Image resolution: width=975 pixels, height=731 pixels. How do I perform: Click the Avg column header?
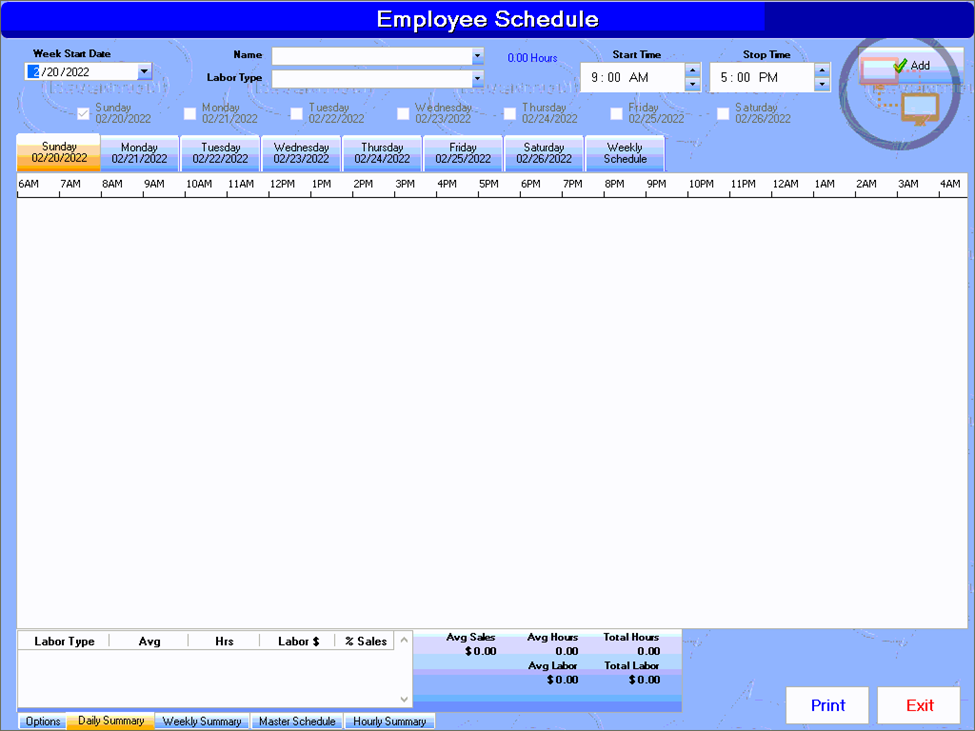click(x=149, y=641)
